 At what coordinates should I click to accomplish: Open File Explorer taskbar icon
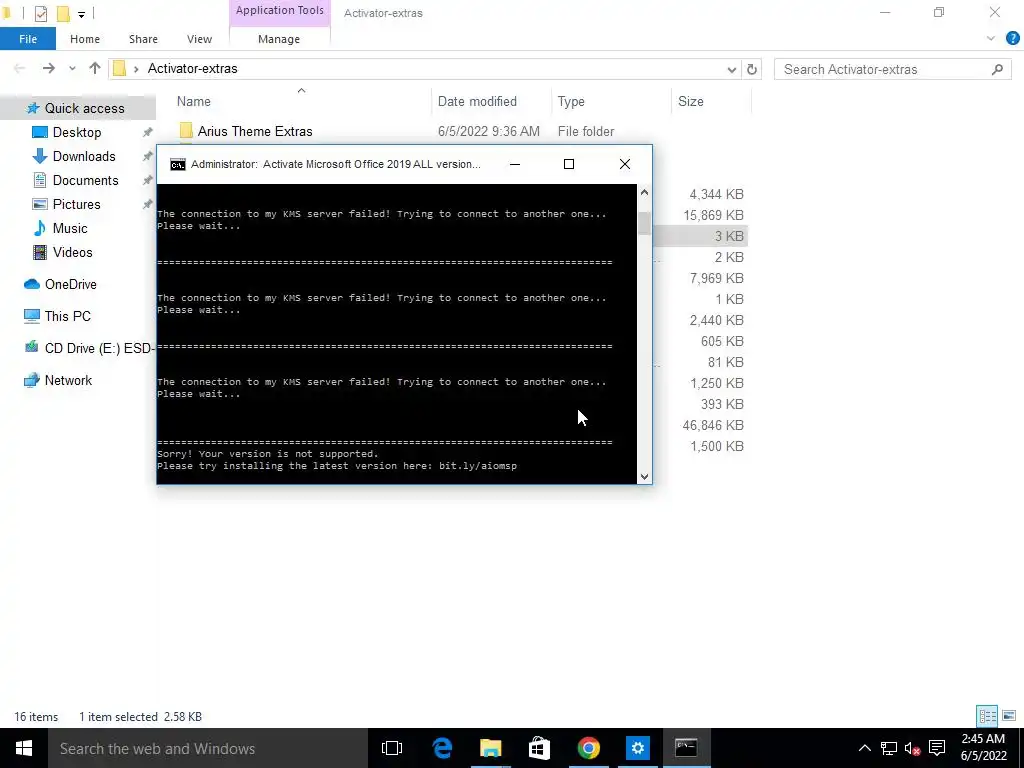point(490,748)
